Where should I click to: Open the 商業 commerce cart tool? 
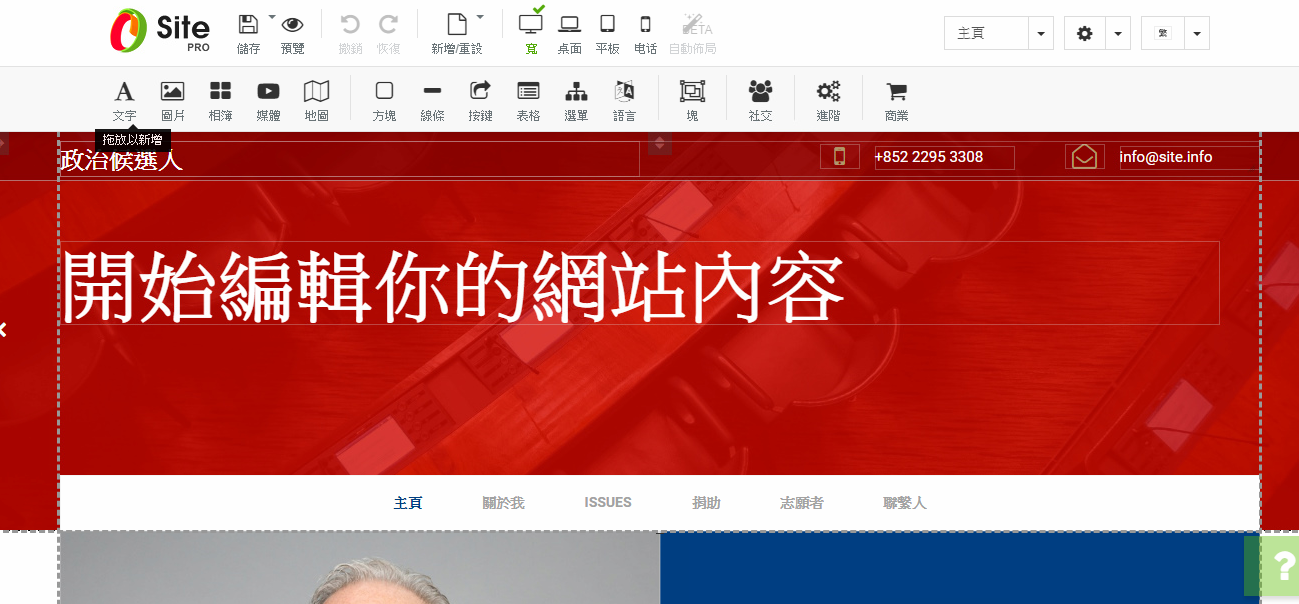(896, 100)
